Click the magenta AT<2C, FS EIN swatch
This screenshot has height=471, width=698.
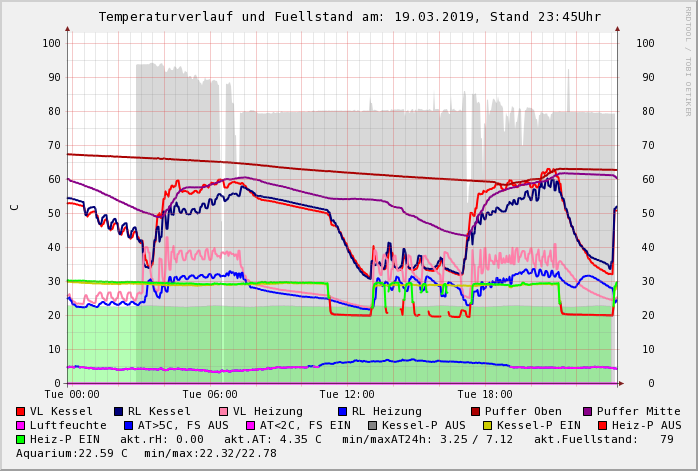pos(251,426)
